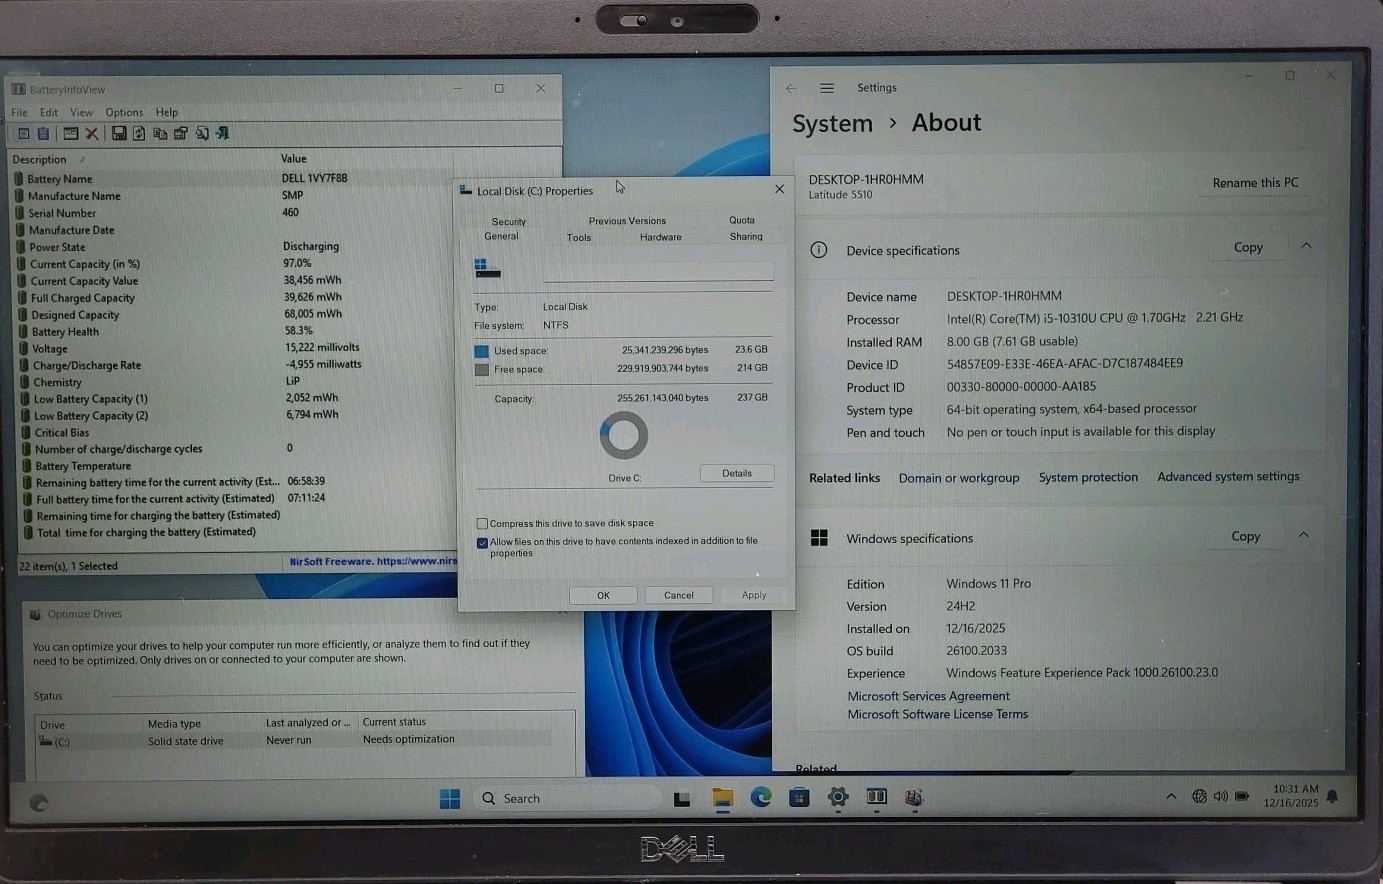Click the speaker volume tray icon
The height and width of the screenshot is (884, 1383).
1220,796
